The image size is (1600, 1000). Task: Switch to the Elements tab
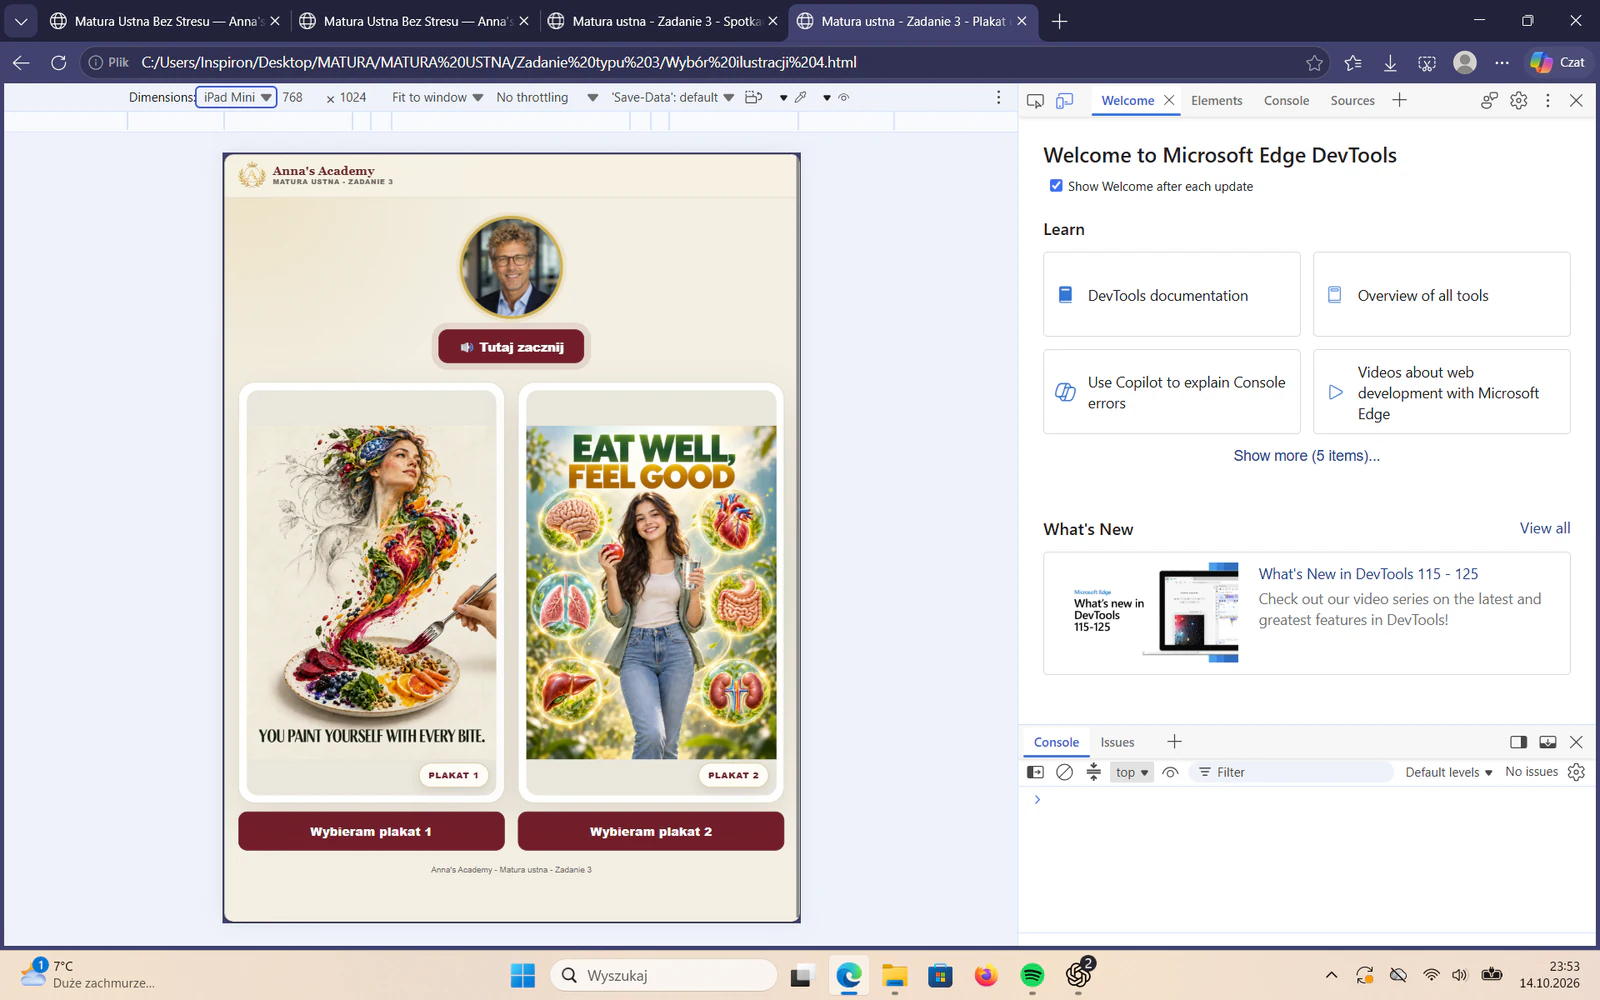click(1216, 100)
